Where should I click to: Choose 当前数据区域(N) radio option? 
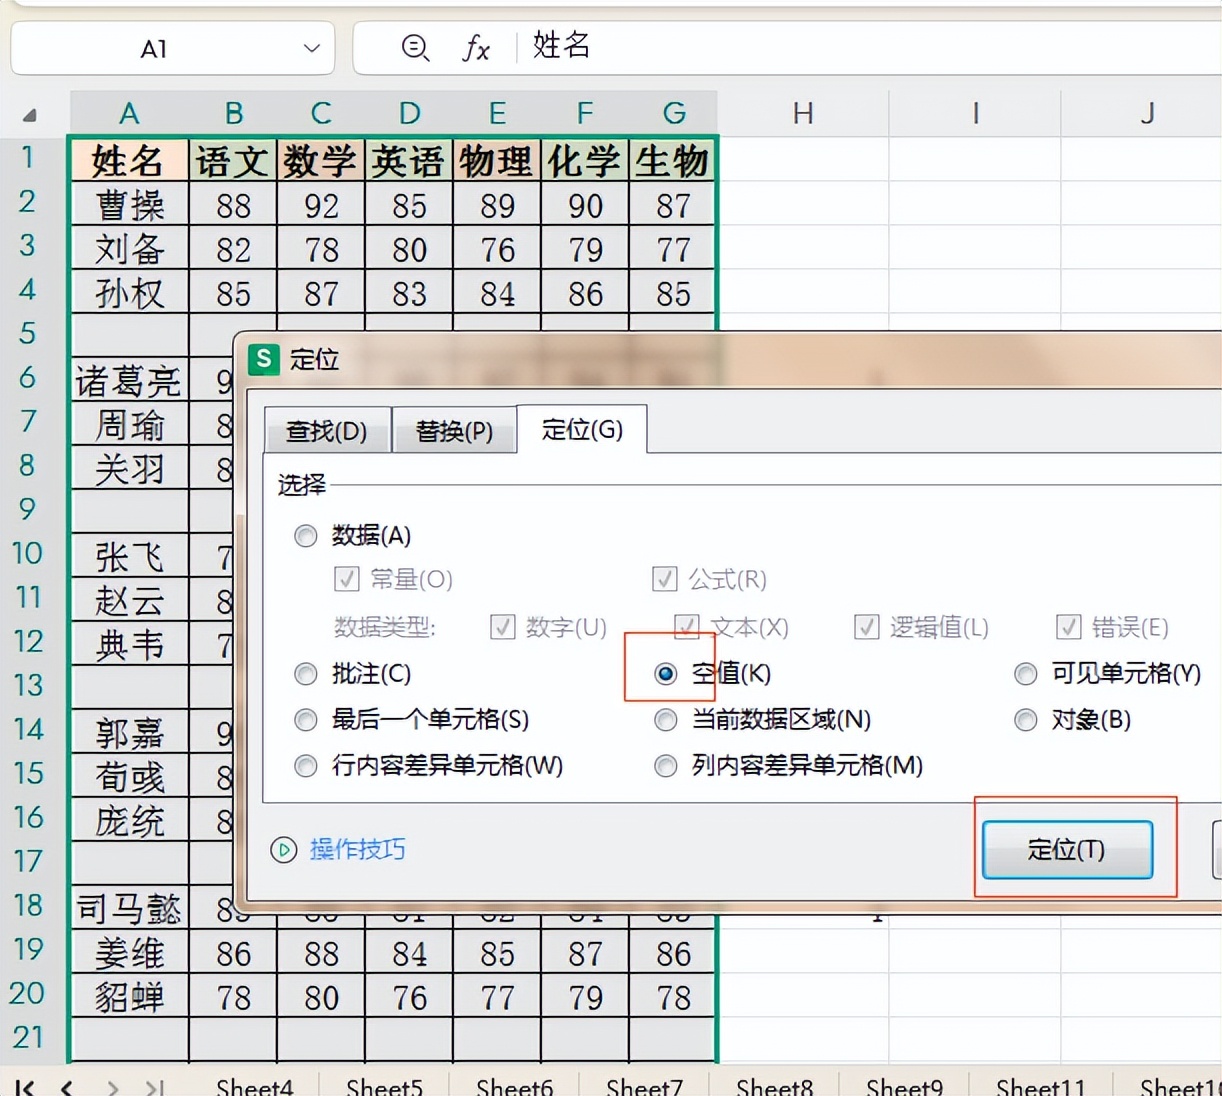tap(666, 720)
